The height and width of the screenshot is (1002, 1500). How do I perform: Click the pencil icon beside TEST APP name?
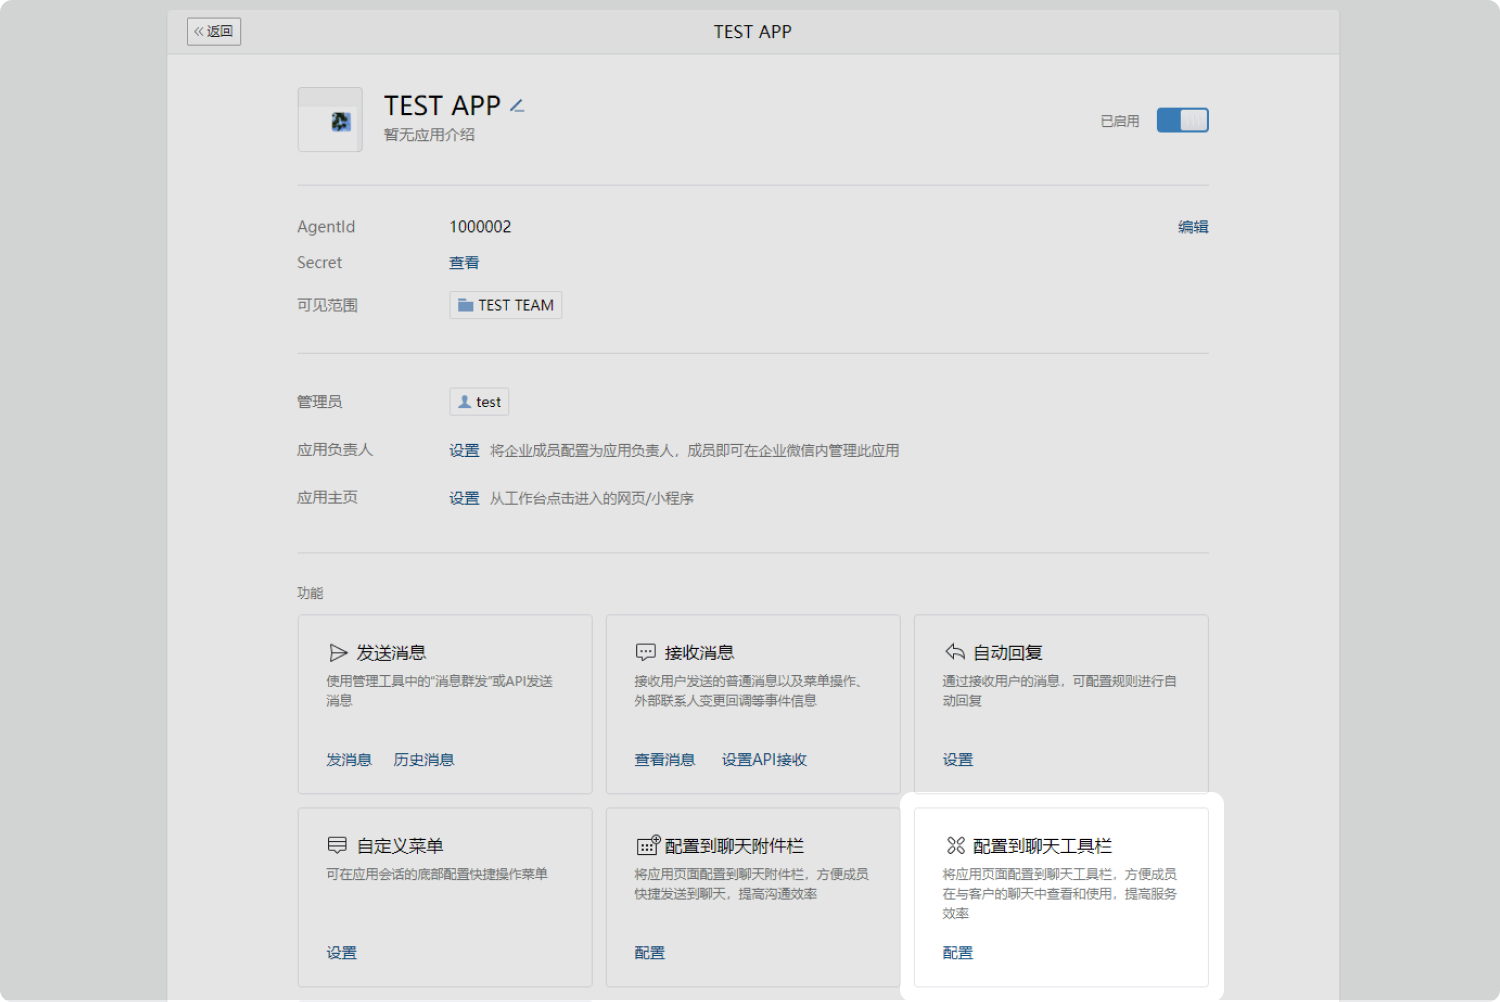pos(517,106)
